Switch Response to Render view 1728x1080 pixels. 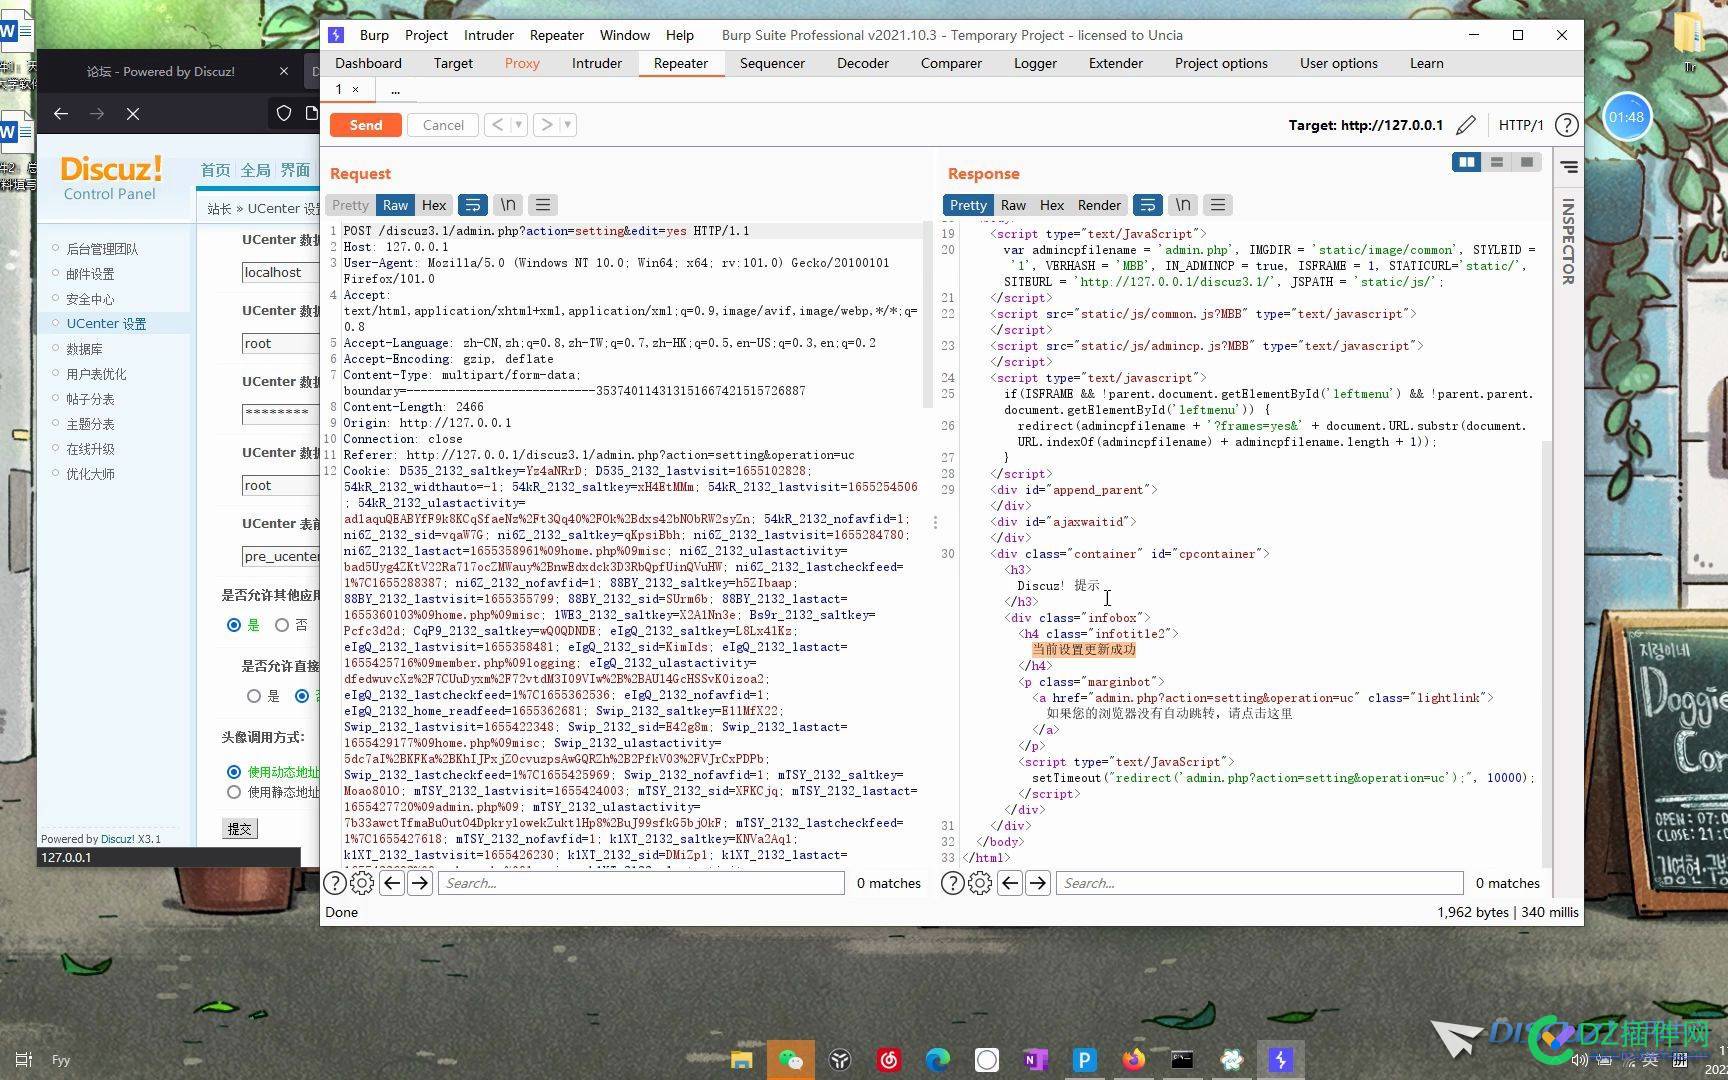click(1099, 205)
